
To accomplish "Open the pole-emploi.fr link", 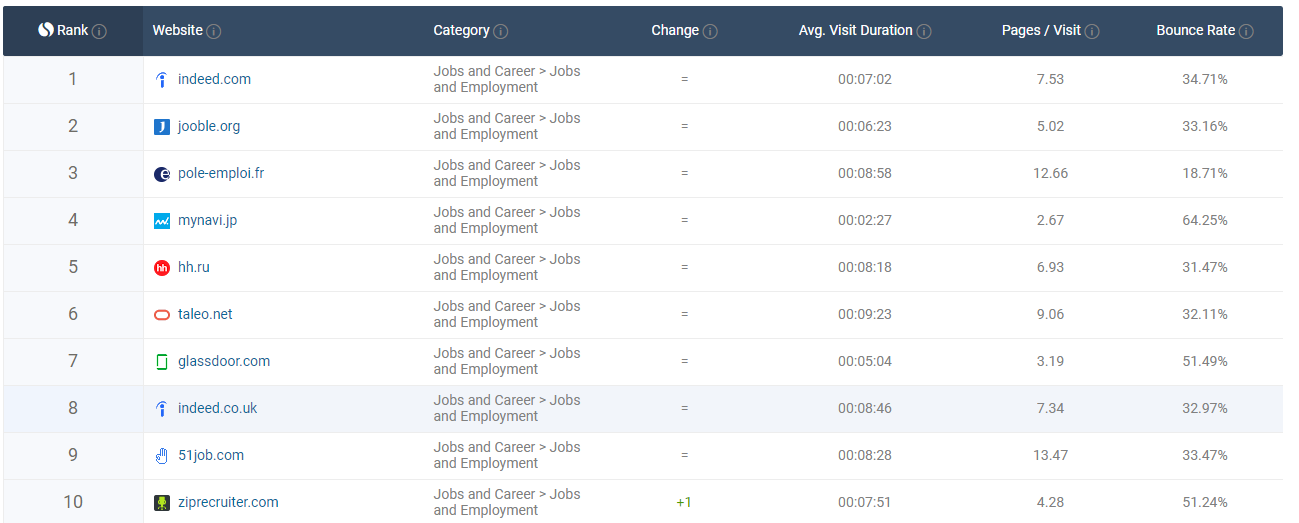I will tap(221, 173).
